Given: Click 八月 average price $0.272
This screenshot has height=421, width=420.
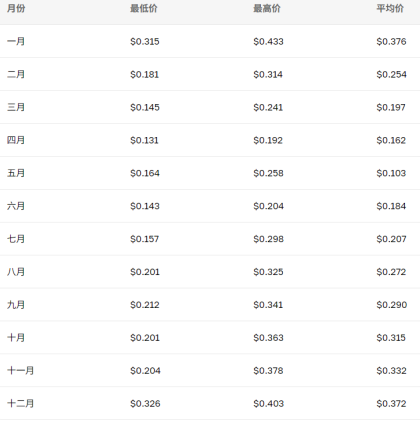Looking at the screenshot, I should click(391, 272).
